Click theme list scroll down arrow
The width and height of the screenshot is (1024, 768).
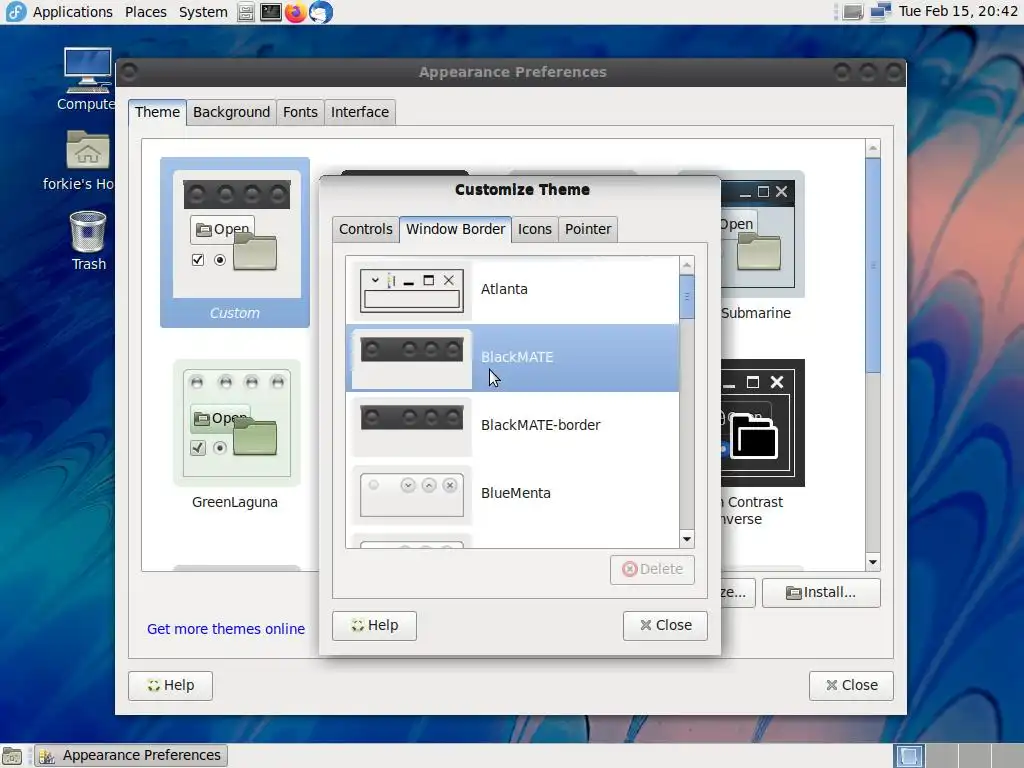click(x=873, y=562)
